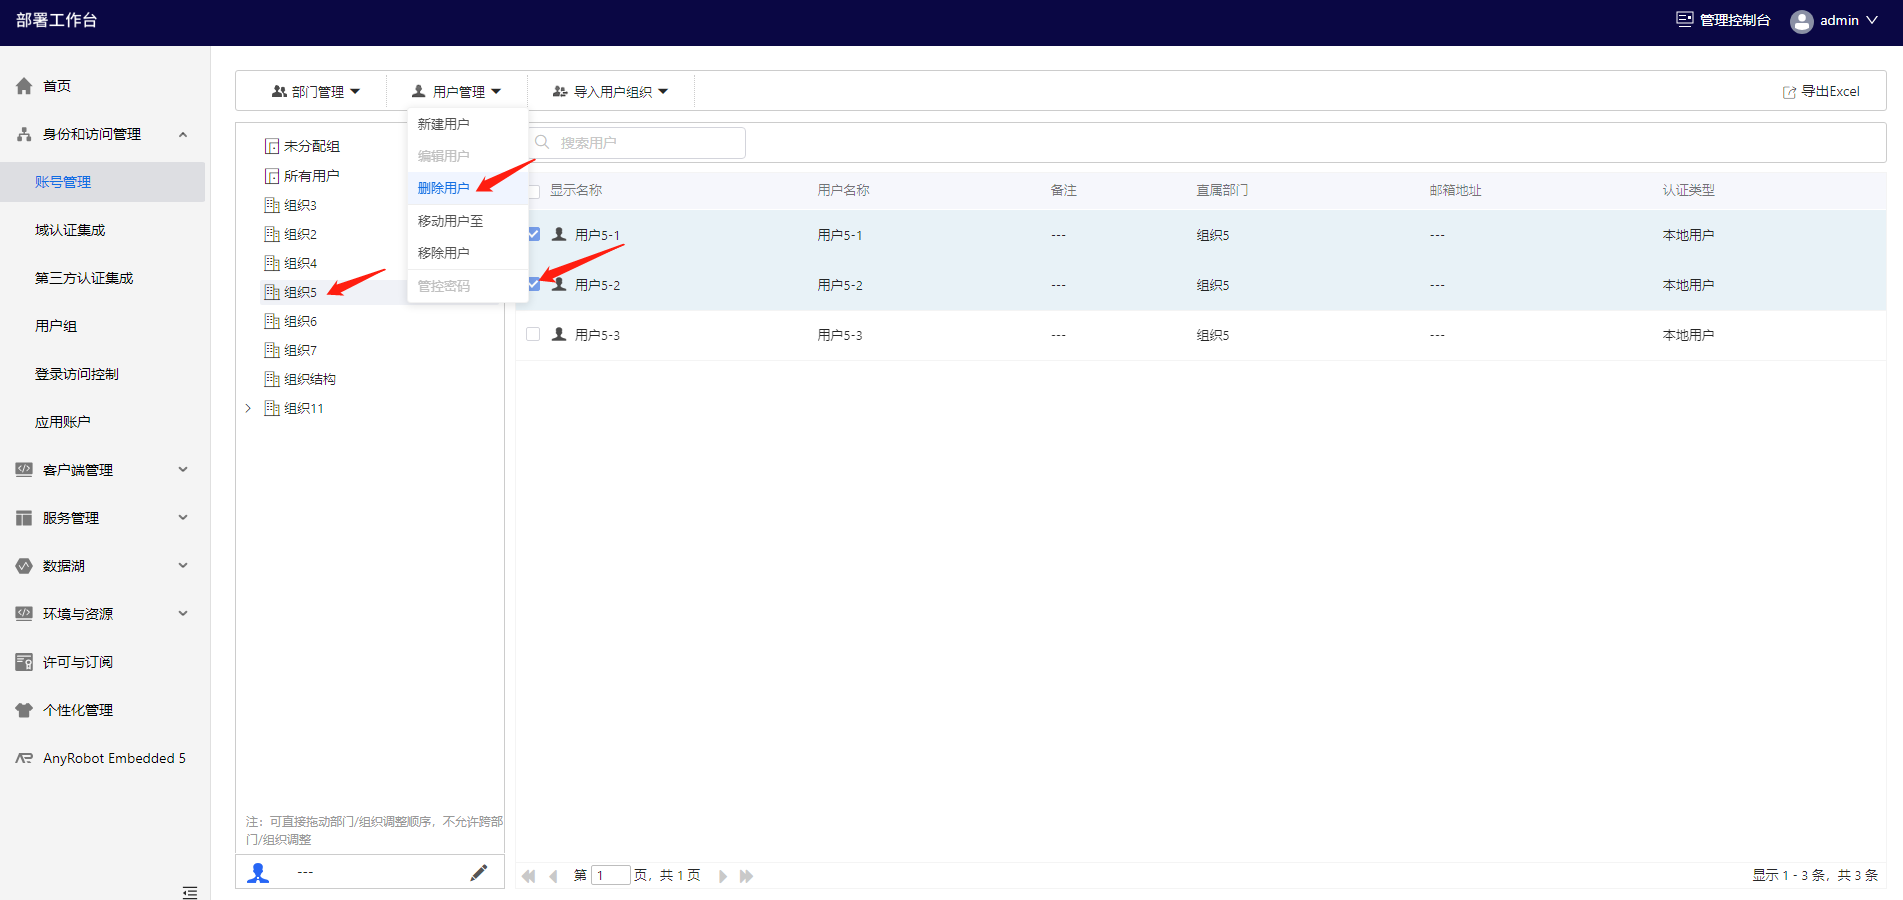This screenshot has height=900, width=1903.
Task: Go to last page arrow
Action: pyautogui.click(x=746, y=876)
